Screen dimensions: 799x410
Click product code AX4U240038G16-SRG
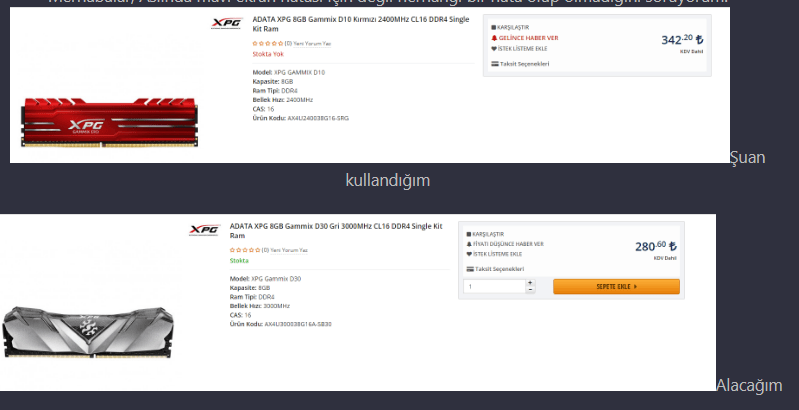(x=318, y=118)
